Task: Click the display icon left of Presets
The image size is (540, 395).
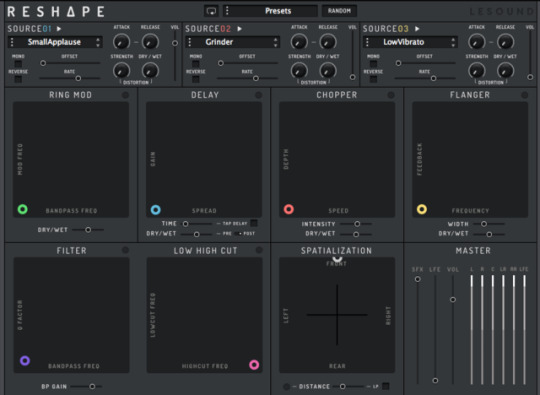Action: [x=211, y=11]
